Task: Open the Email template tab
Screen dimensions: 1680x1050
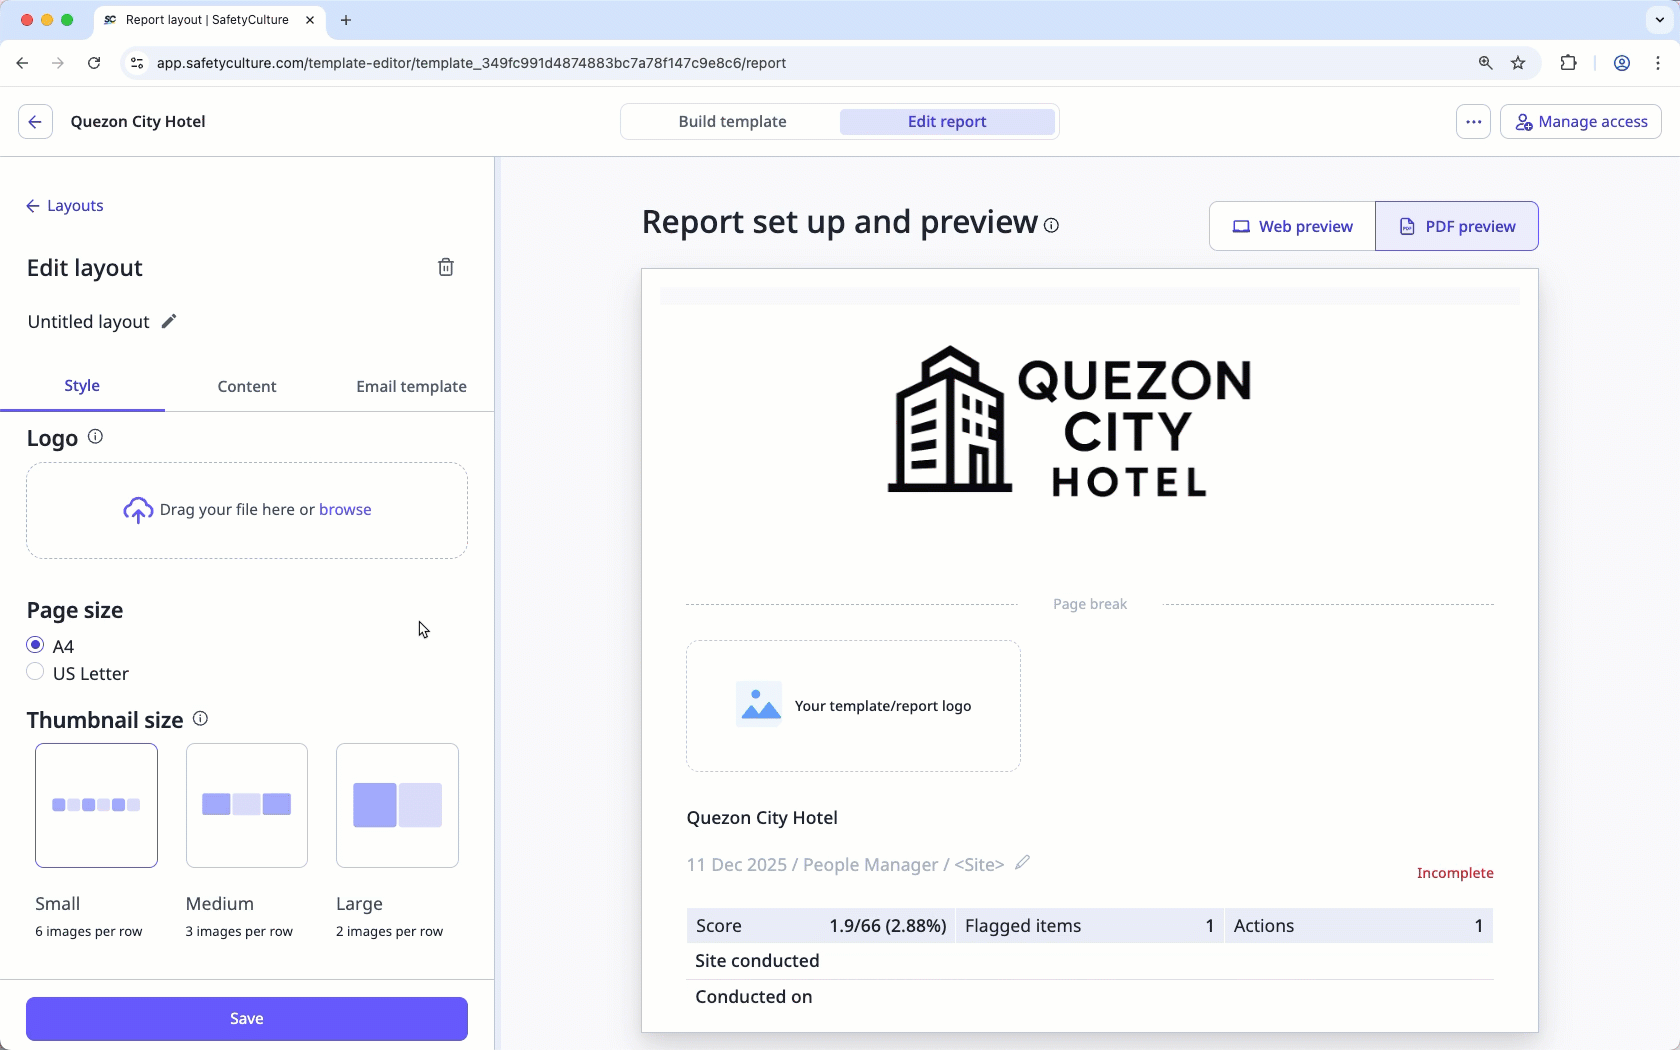Action: (411, 386)
